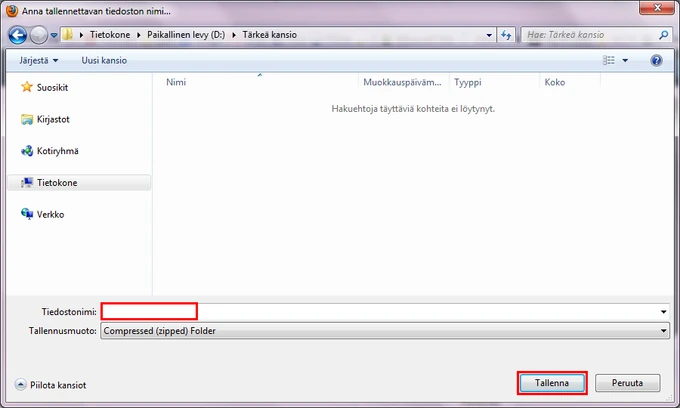680x408 pixels.
Task: Select Tietokone in the address breadcrumb
Action: click(x=110, y=35)
